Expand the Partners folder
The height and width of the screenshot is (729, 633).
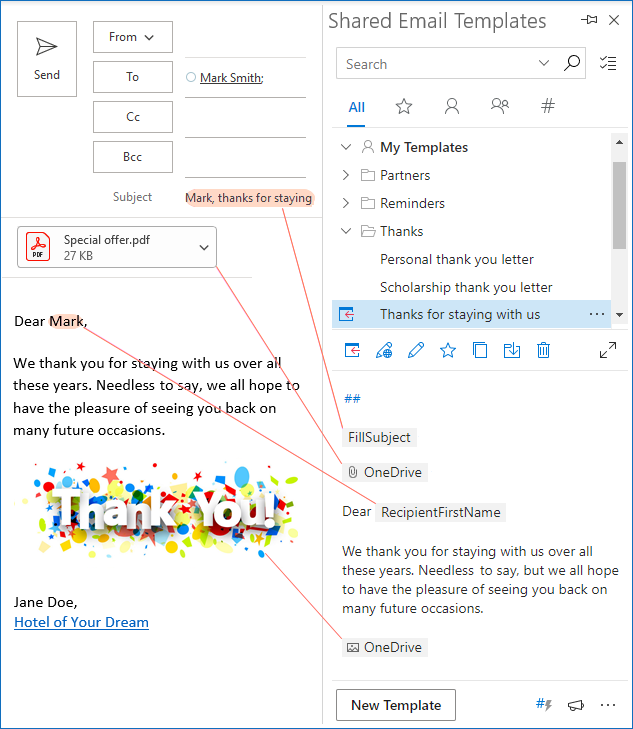click(x=346, y=175)
